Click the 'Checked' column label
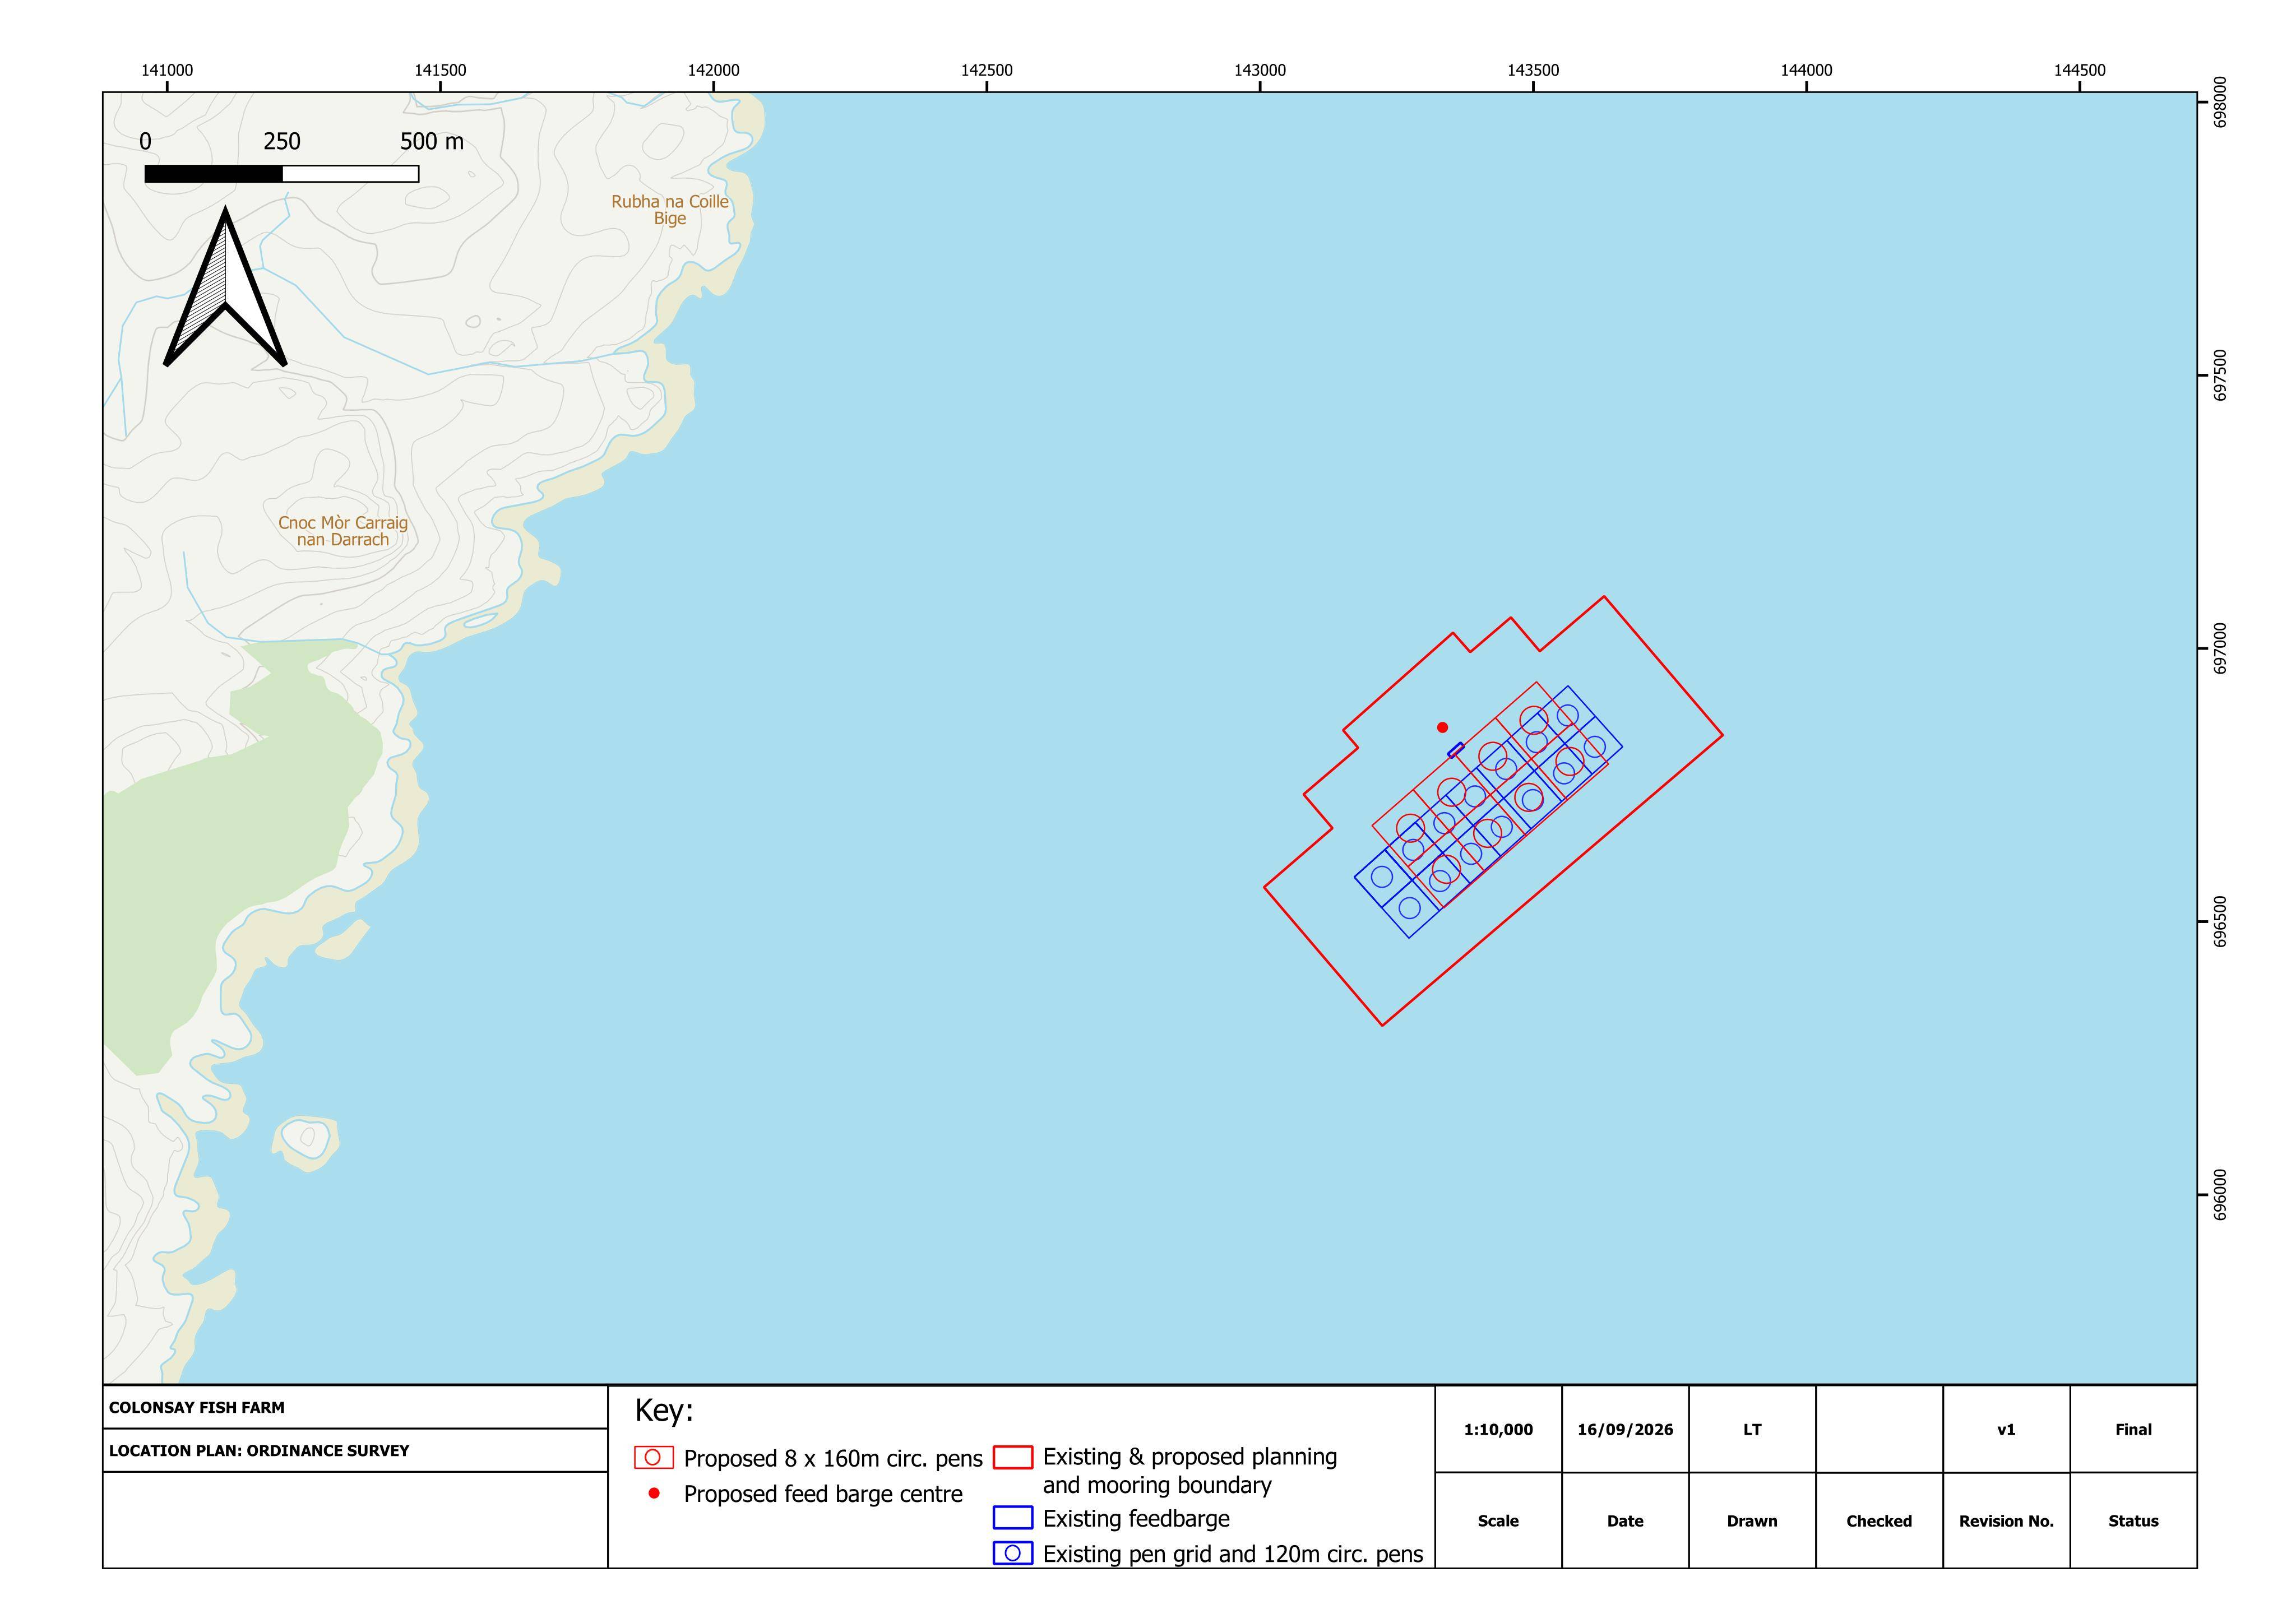The height and width of the screenshot is (1623, 2296). click(x=1879, y=1521)
